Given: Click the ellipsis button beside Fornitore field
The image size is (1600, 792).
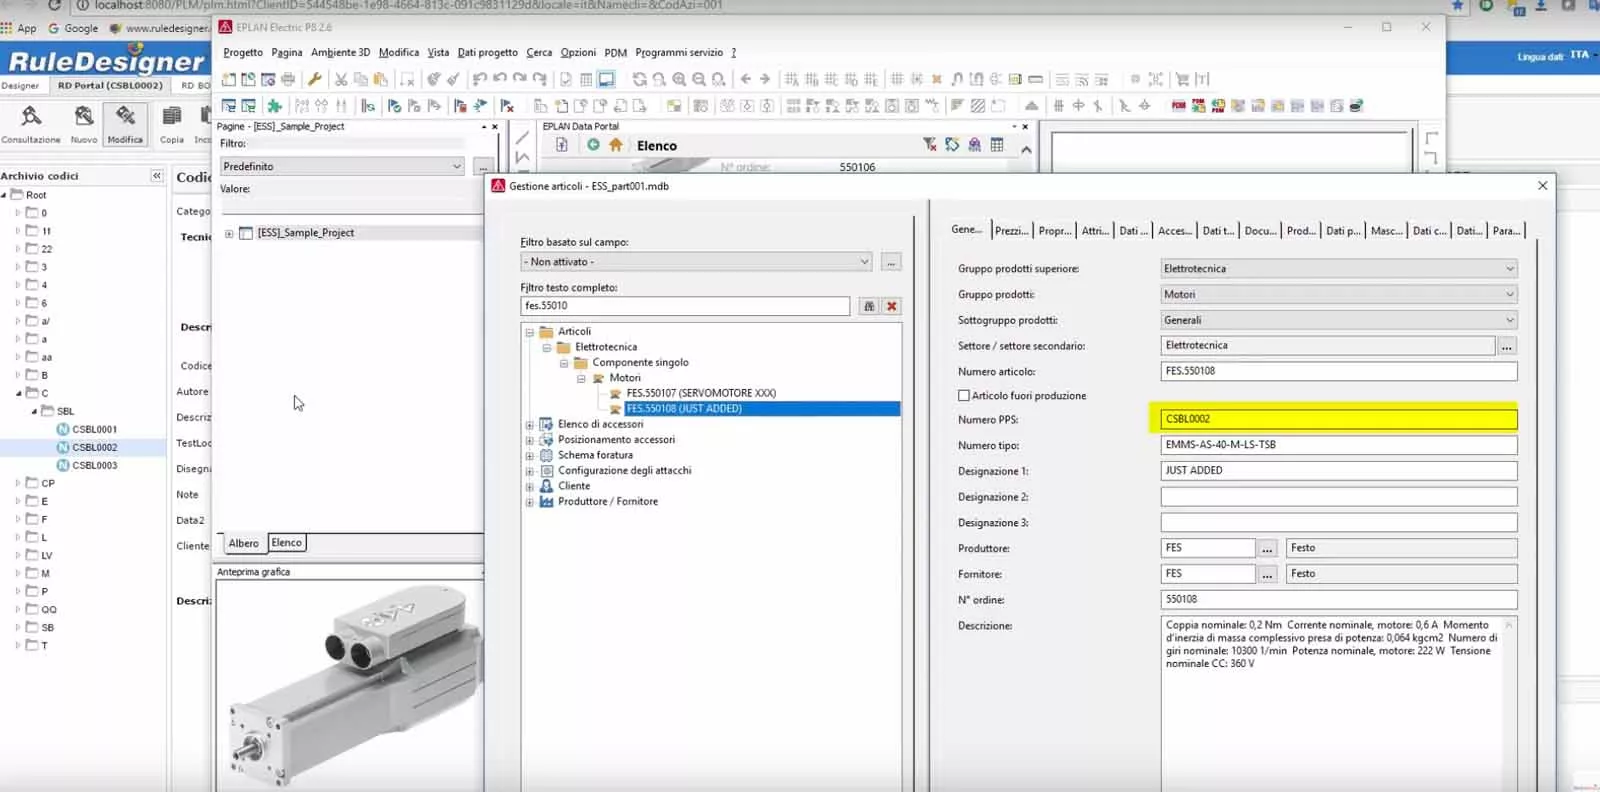Looking at the screenshot, I should (x=1267, y=575).
